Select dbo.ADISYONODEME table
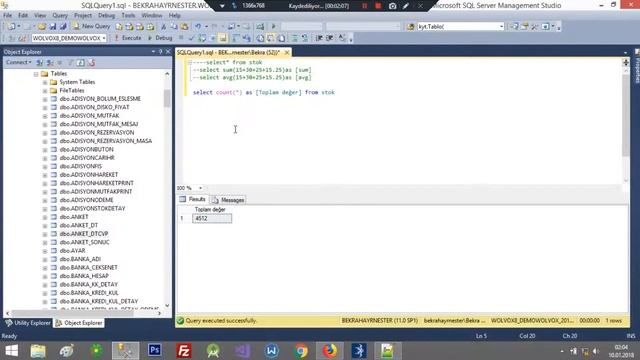640x360 pixels. (x=87, y=200)
